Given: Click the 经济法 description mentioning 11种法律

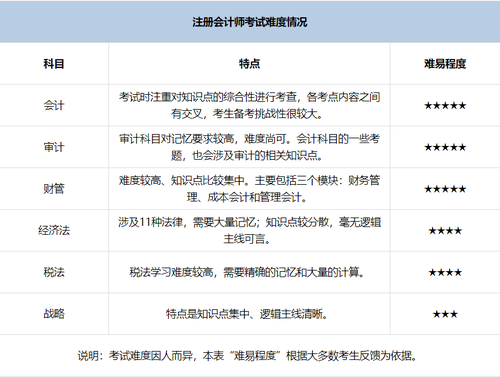Looking at the screenshot, I should (x=249, y=230).
